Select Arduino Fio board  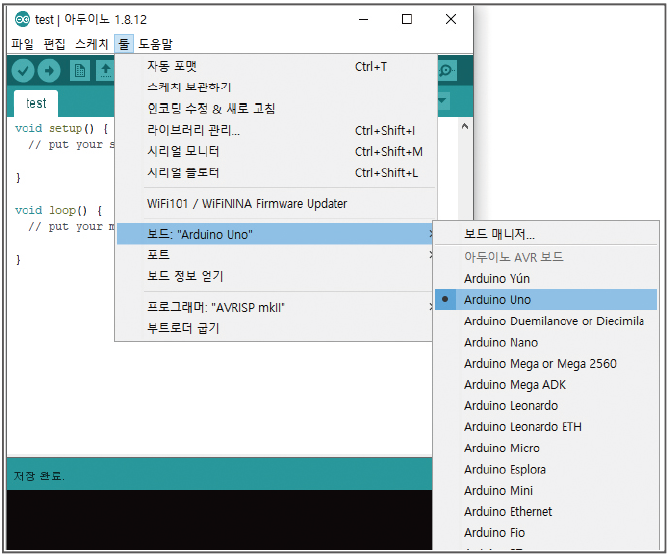click(x=546, y=532)
